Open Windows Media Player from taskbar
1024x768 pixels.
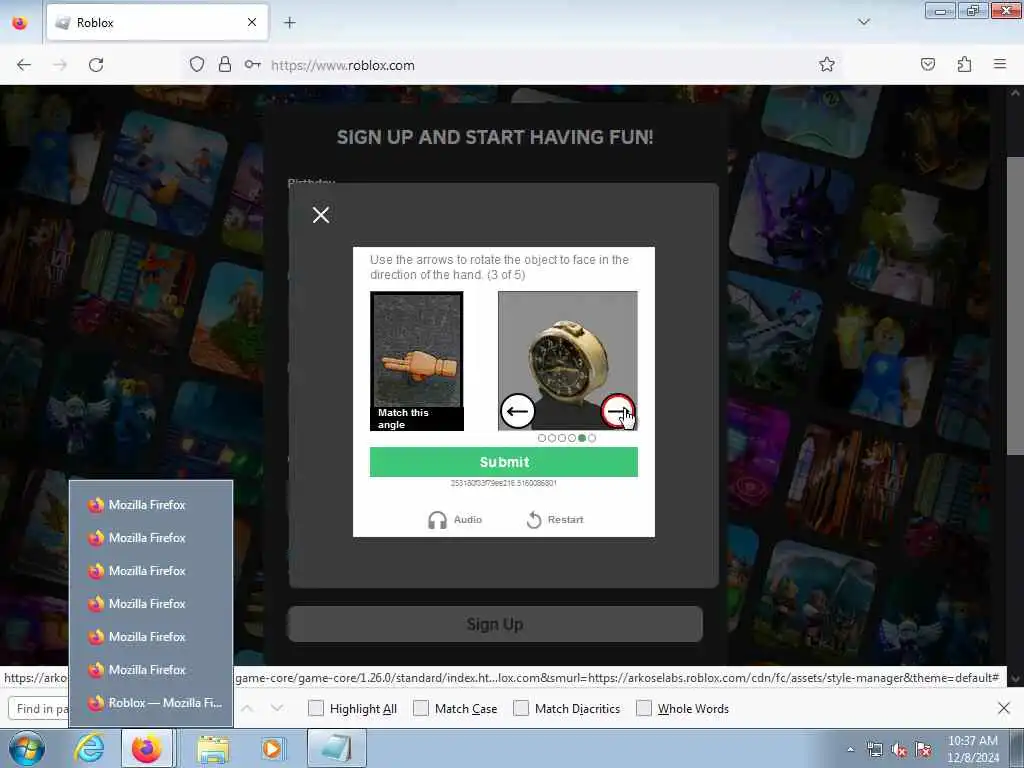tap(272, 748)
